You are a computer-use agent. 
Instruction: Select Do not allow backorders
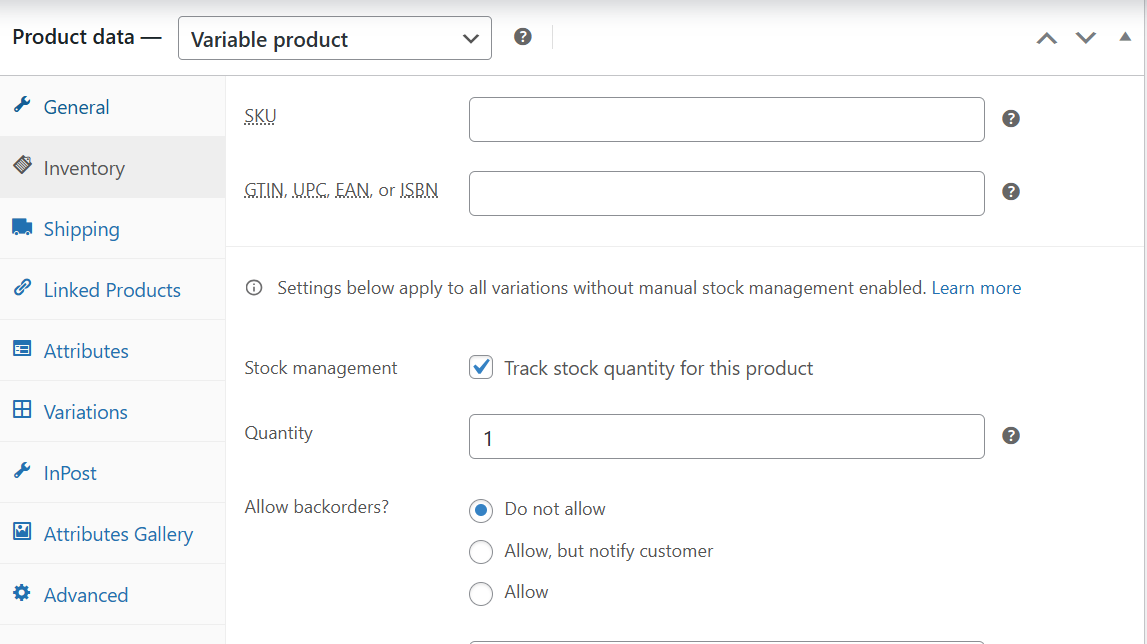tap(481, 510)
